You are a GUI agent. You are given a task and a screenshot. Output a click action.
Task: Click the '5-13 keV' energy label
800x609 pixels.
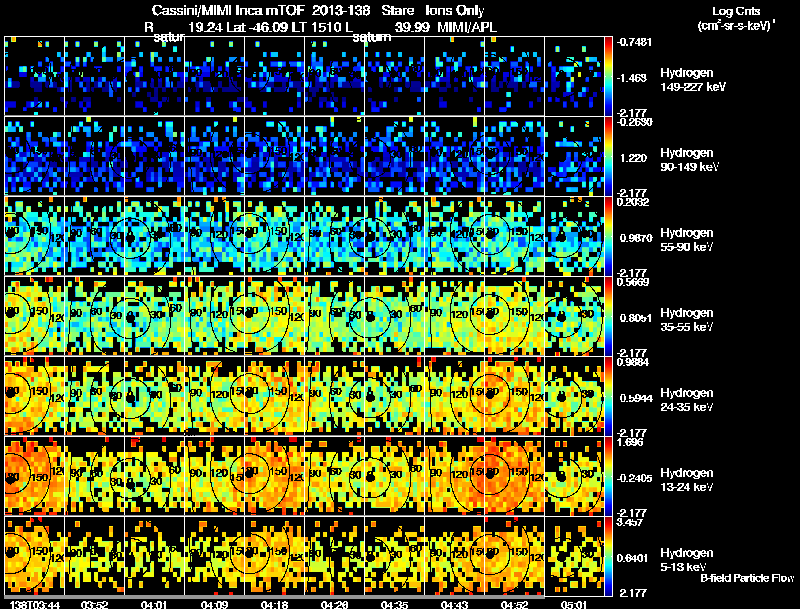[683, 567]
